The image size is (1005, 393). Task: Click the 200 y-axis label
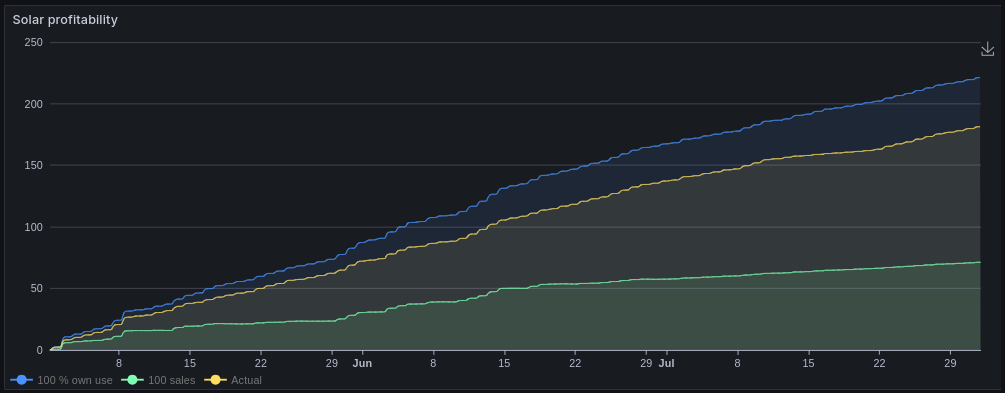pos(34,104)
